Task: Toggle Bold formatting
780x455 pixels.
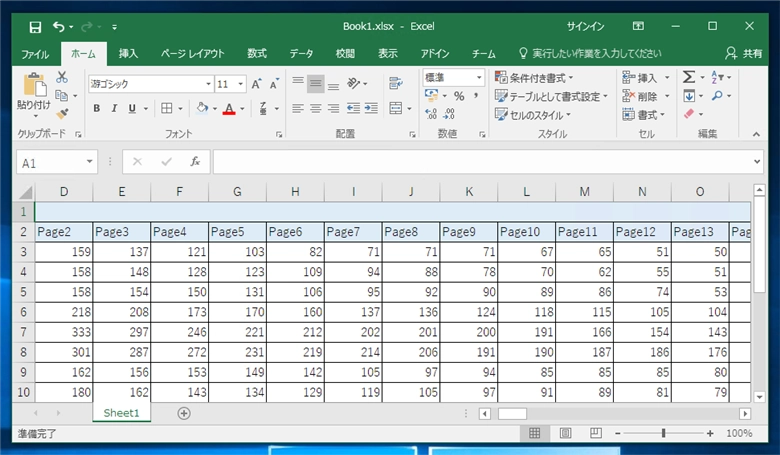Action: tap(97, 108)
